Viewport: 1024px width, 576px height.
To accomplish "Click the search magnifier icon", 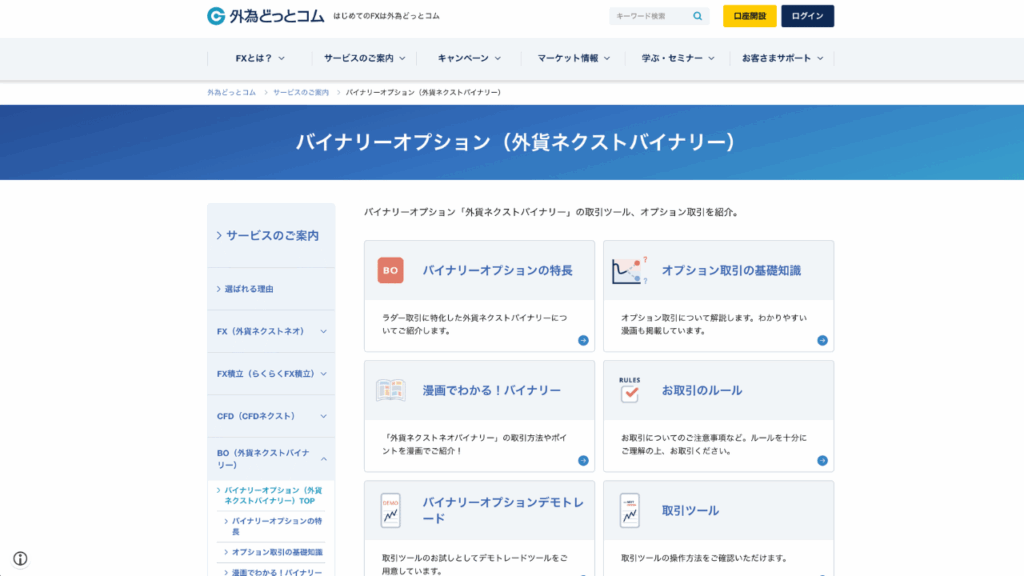I will click(697, 16).
